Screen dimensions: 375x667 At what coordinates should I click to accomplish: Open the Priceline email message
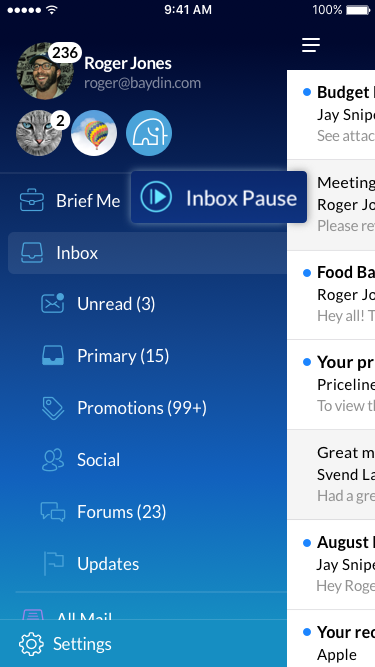pyautogui.click(x=331, y=385)
